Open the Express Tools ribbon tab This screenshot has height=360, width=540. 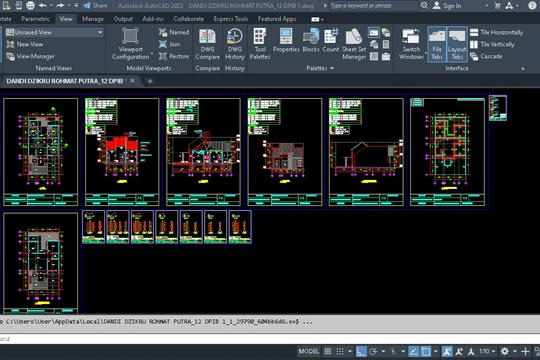(230, 19)
